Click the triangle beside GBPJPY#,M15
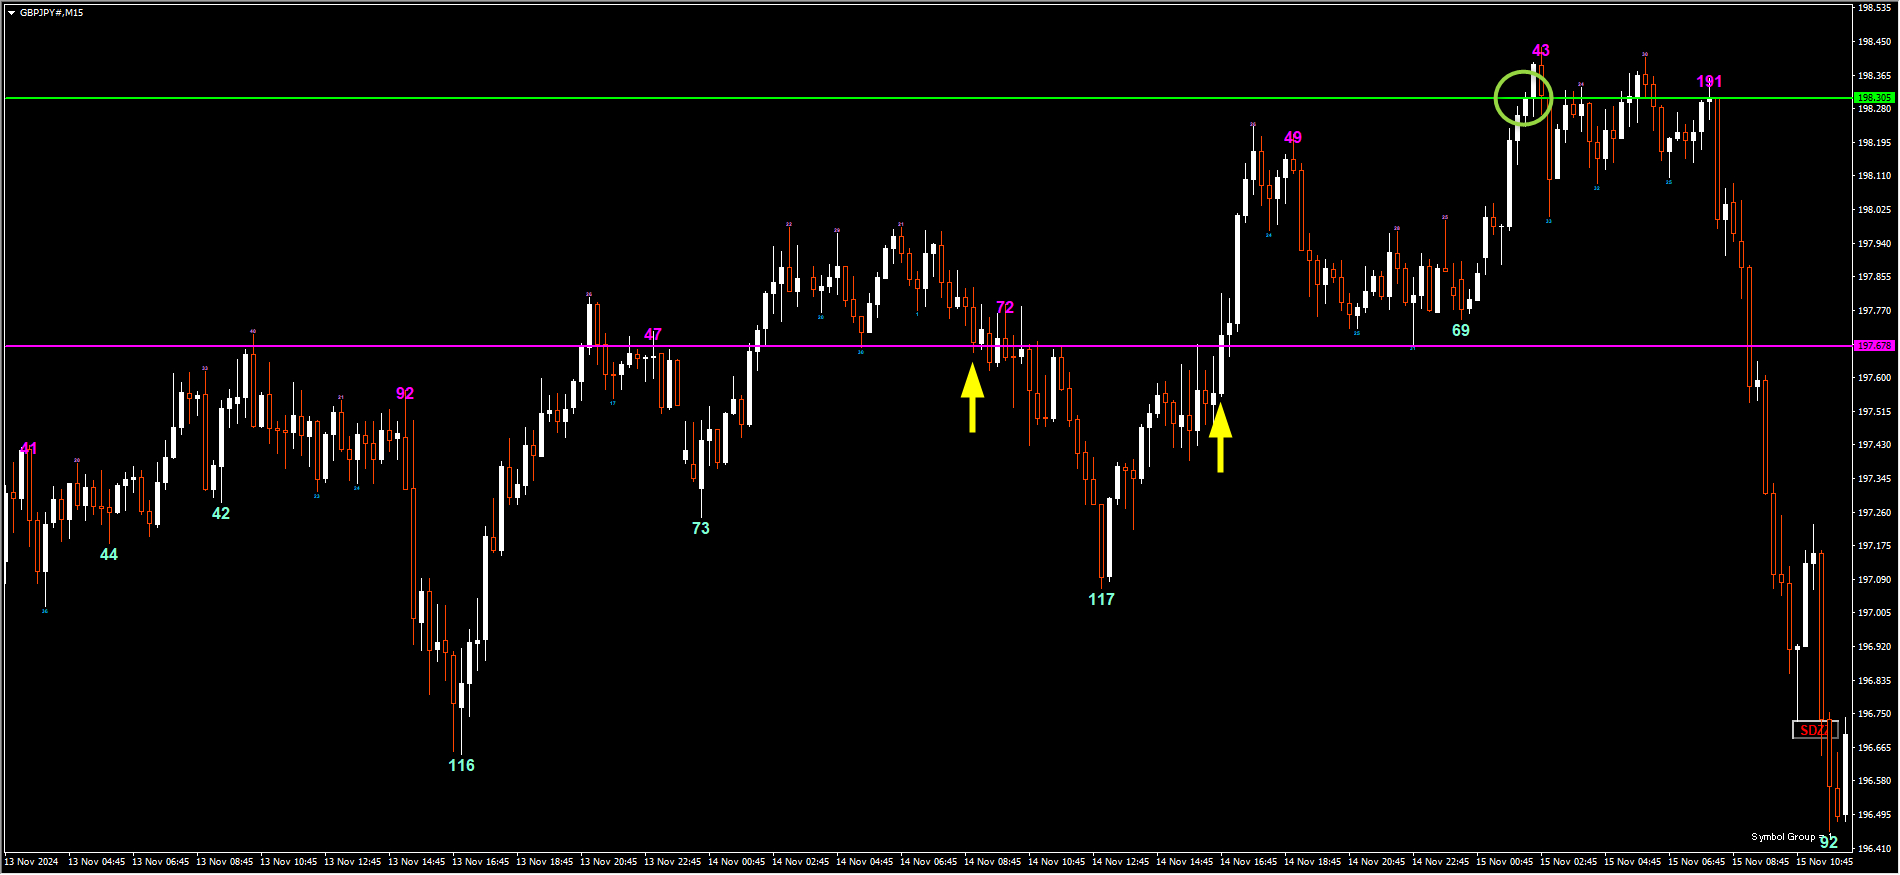 [12, 13]
